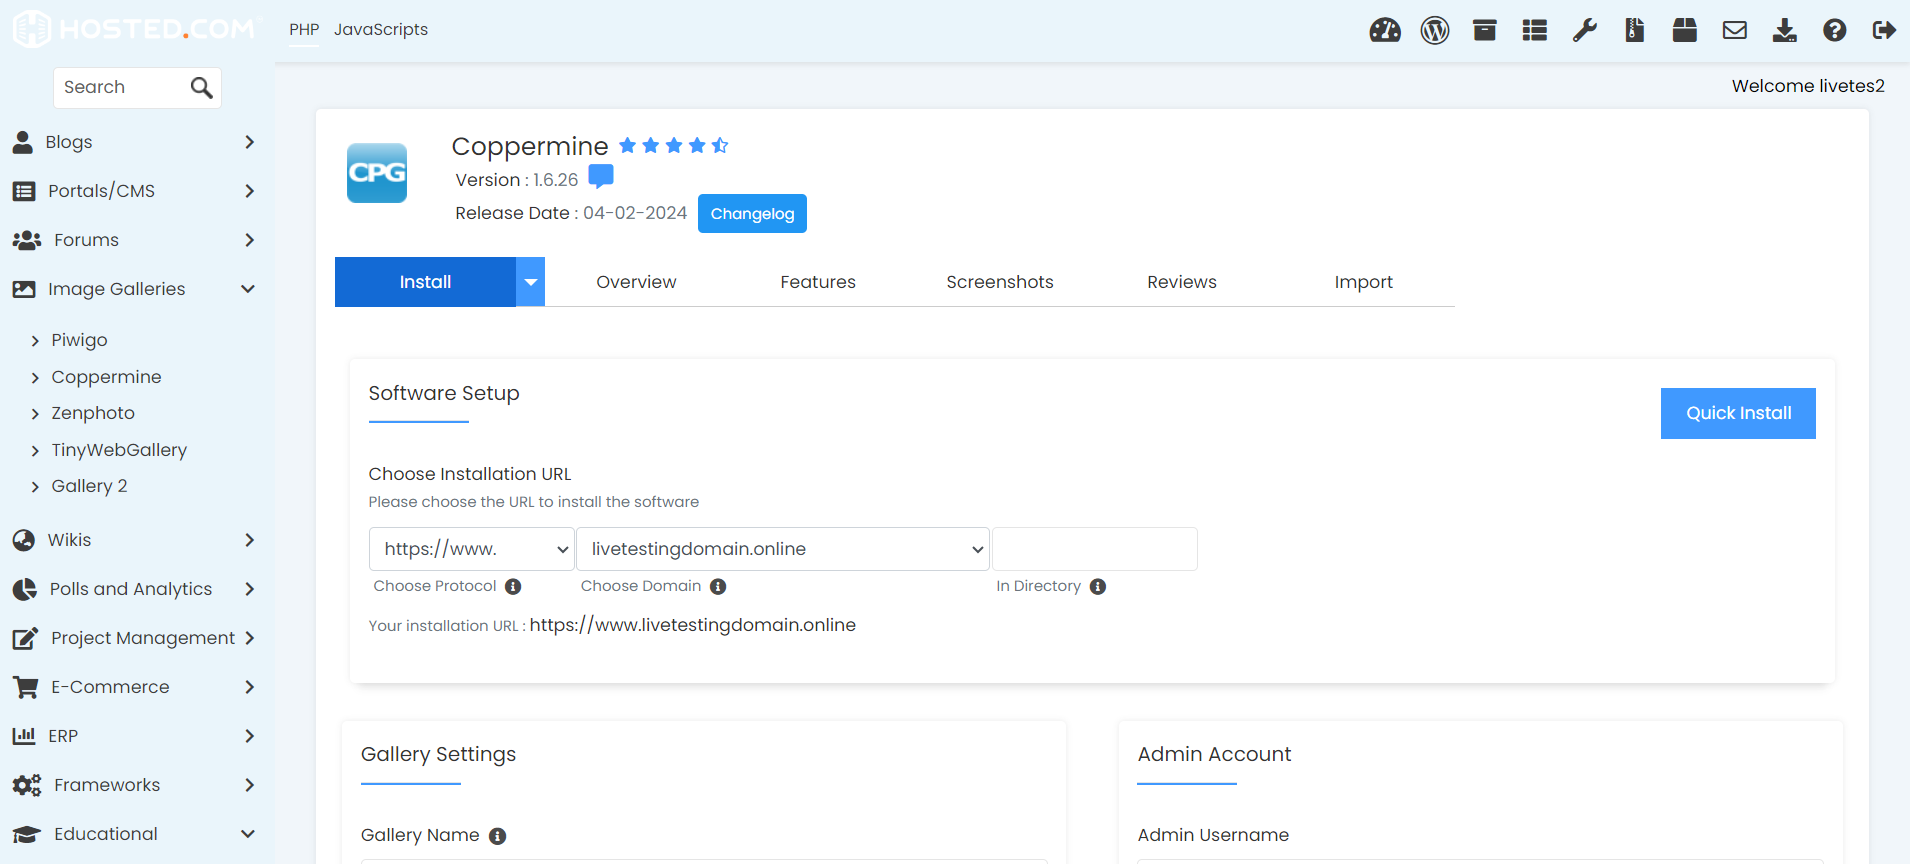Click the Quick Install button
Viewport: 1910px width, 864px height.
1738,413
